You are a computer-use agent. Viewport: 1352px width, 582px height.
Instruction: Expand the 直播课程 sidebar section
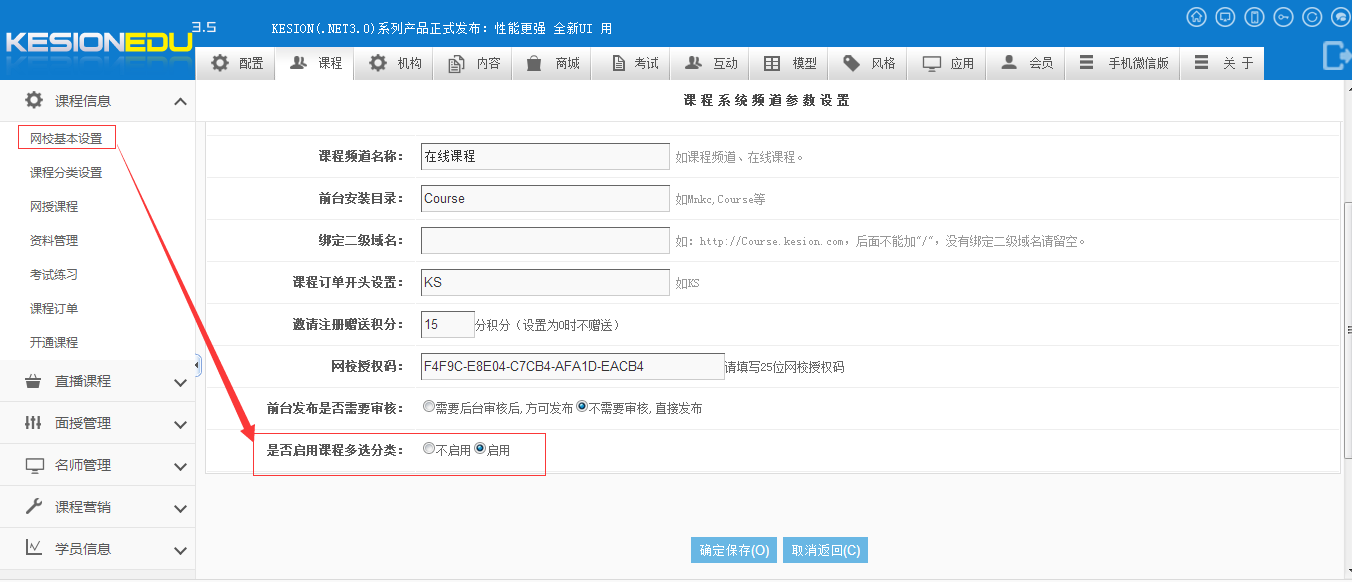pyautogui.click(x=96, y=381)
